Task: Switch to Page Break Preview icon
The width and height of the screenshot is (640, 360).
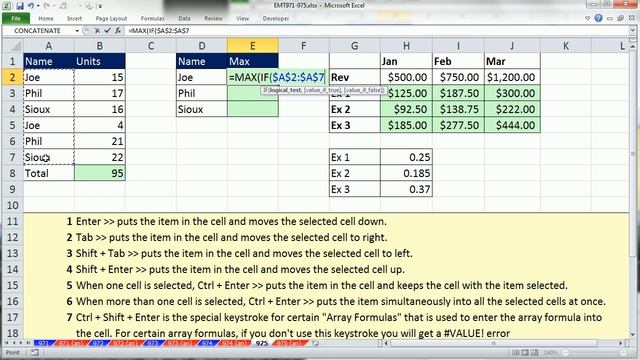Action: click(x=535, y=352)
